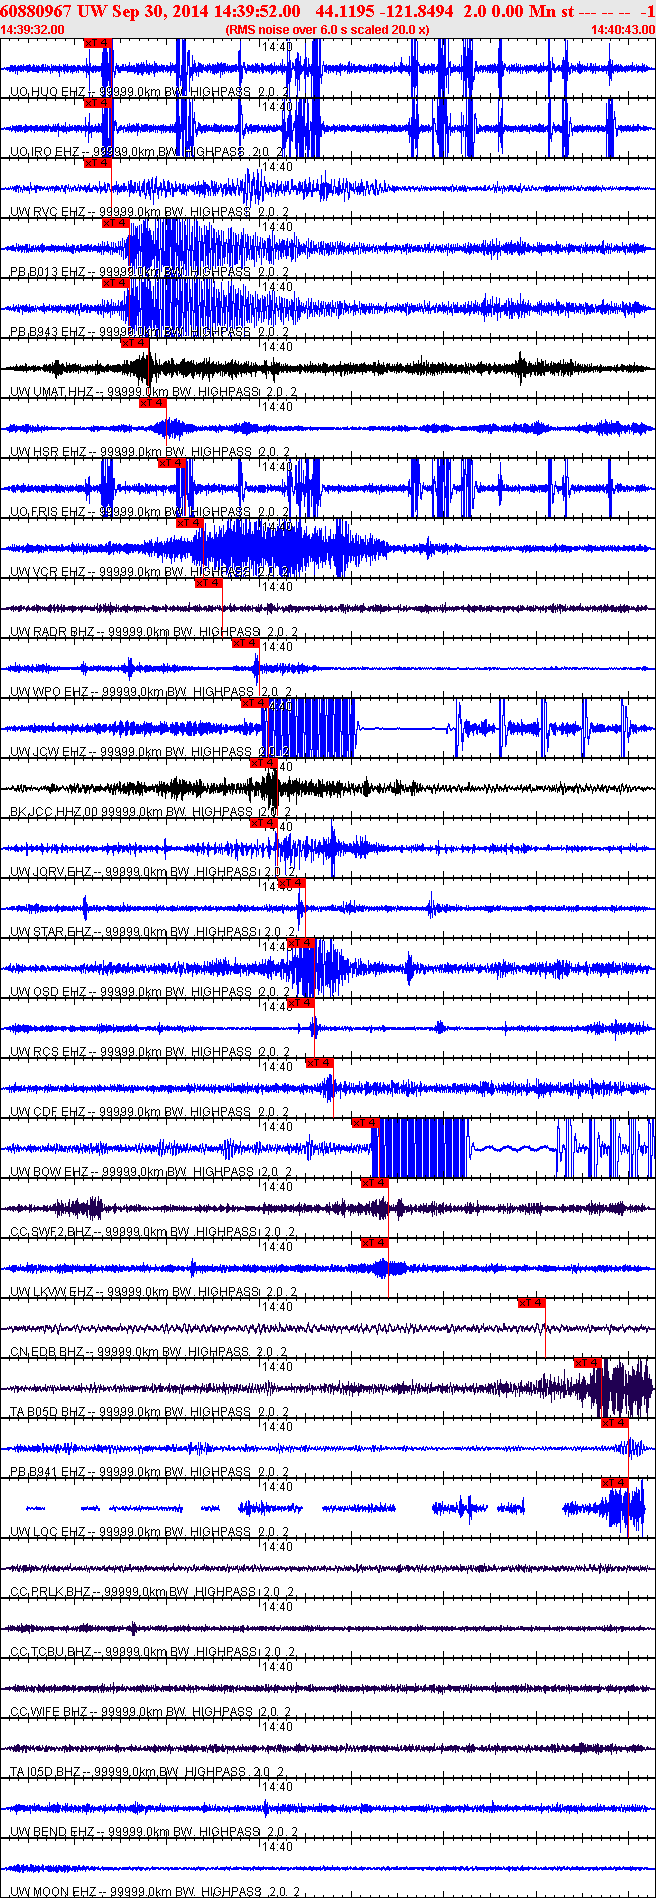Select the red pick flag on the UW.JORV trace
The height and width of the screenshot is (1898, 656).
coord(264,823)
